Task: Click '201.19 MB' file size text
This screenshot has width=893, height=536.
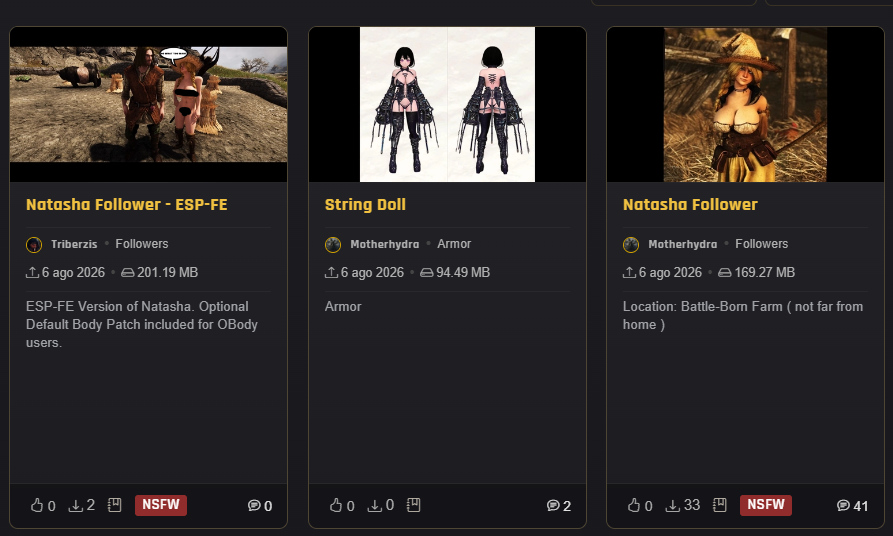Action: (167, 273)
